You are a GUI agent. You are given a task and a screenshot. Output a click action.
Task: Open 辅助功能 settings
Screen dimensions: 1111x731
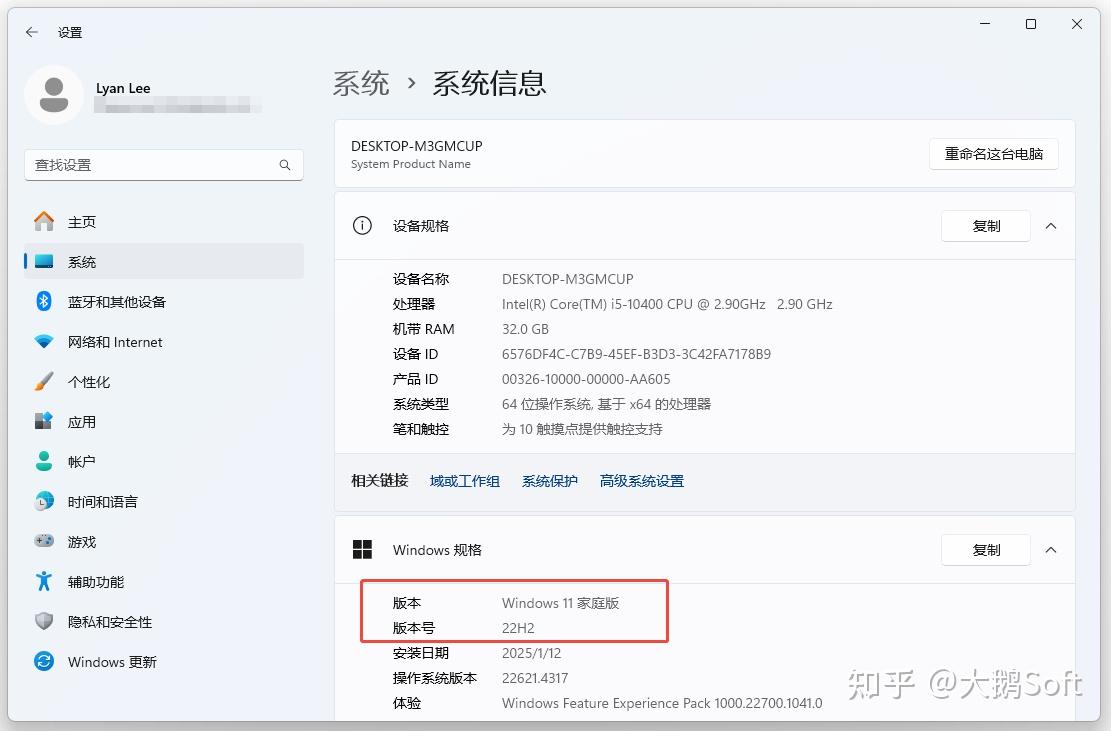pyautogui.click(x=164, y=582)
